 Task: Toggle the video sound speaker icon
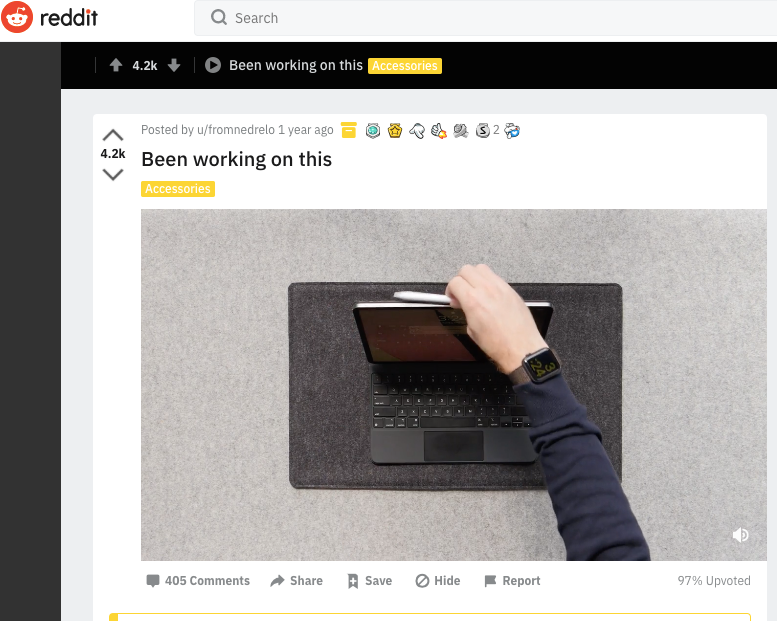[x=740, y=535]
